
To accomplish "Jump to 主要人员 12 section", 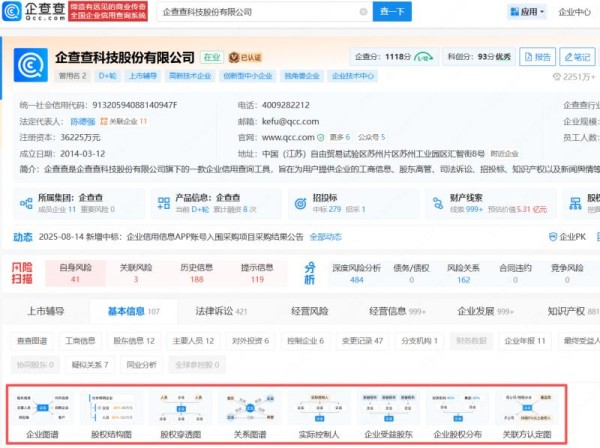I will [193, 340].
